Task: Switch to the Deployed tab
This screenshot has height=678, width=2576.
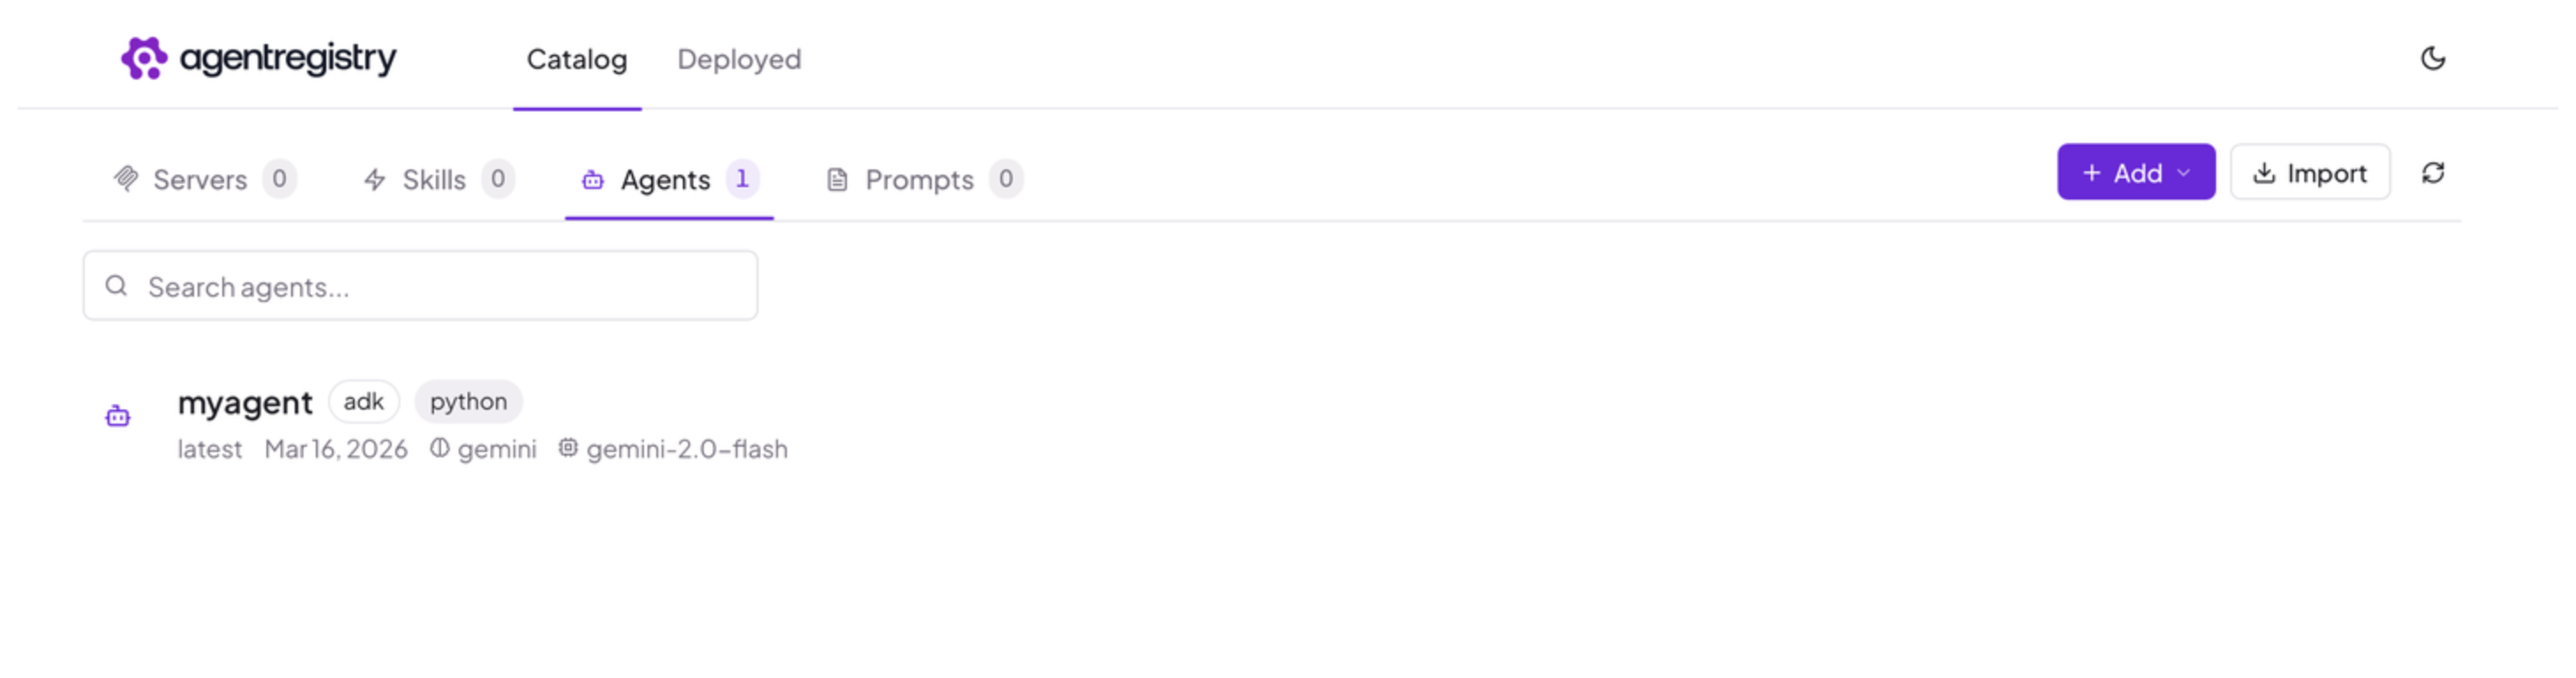Action: click(x=739, y=59)
